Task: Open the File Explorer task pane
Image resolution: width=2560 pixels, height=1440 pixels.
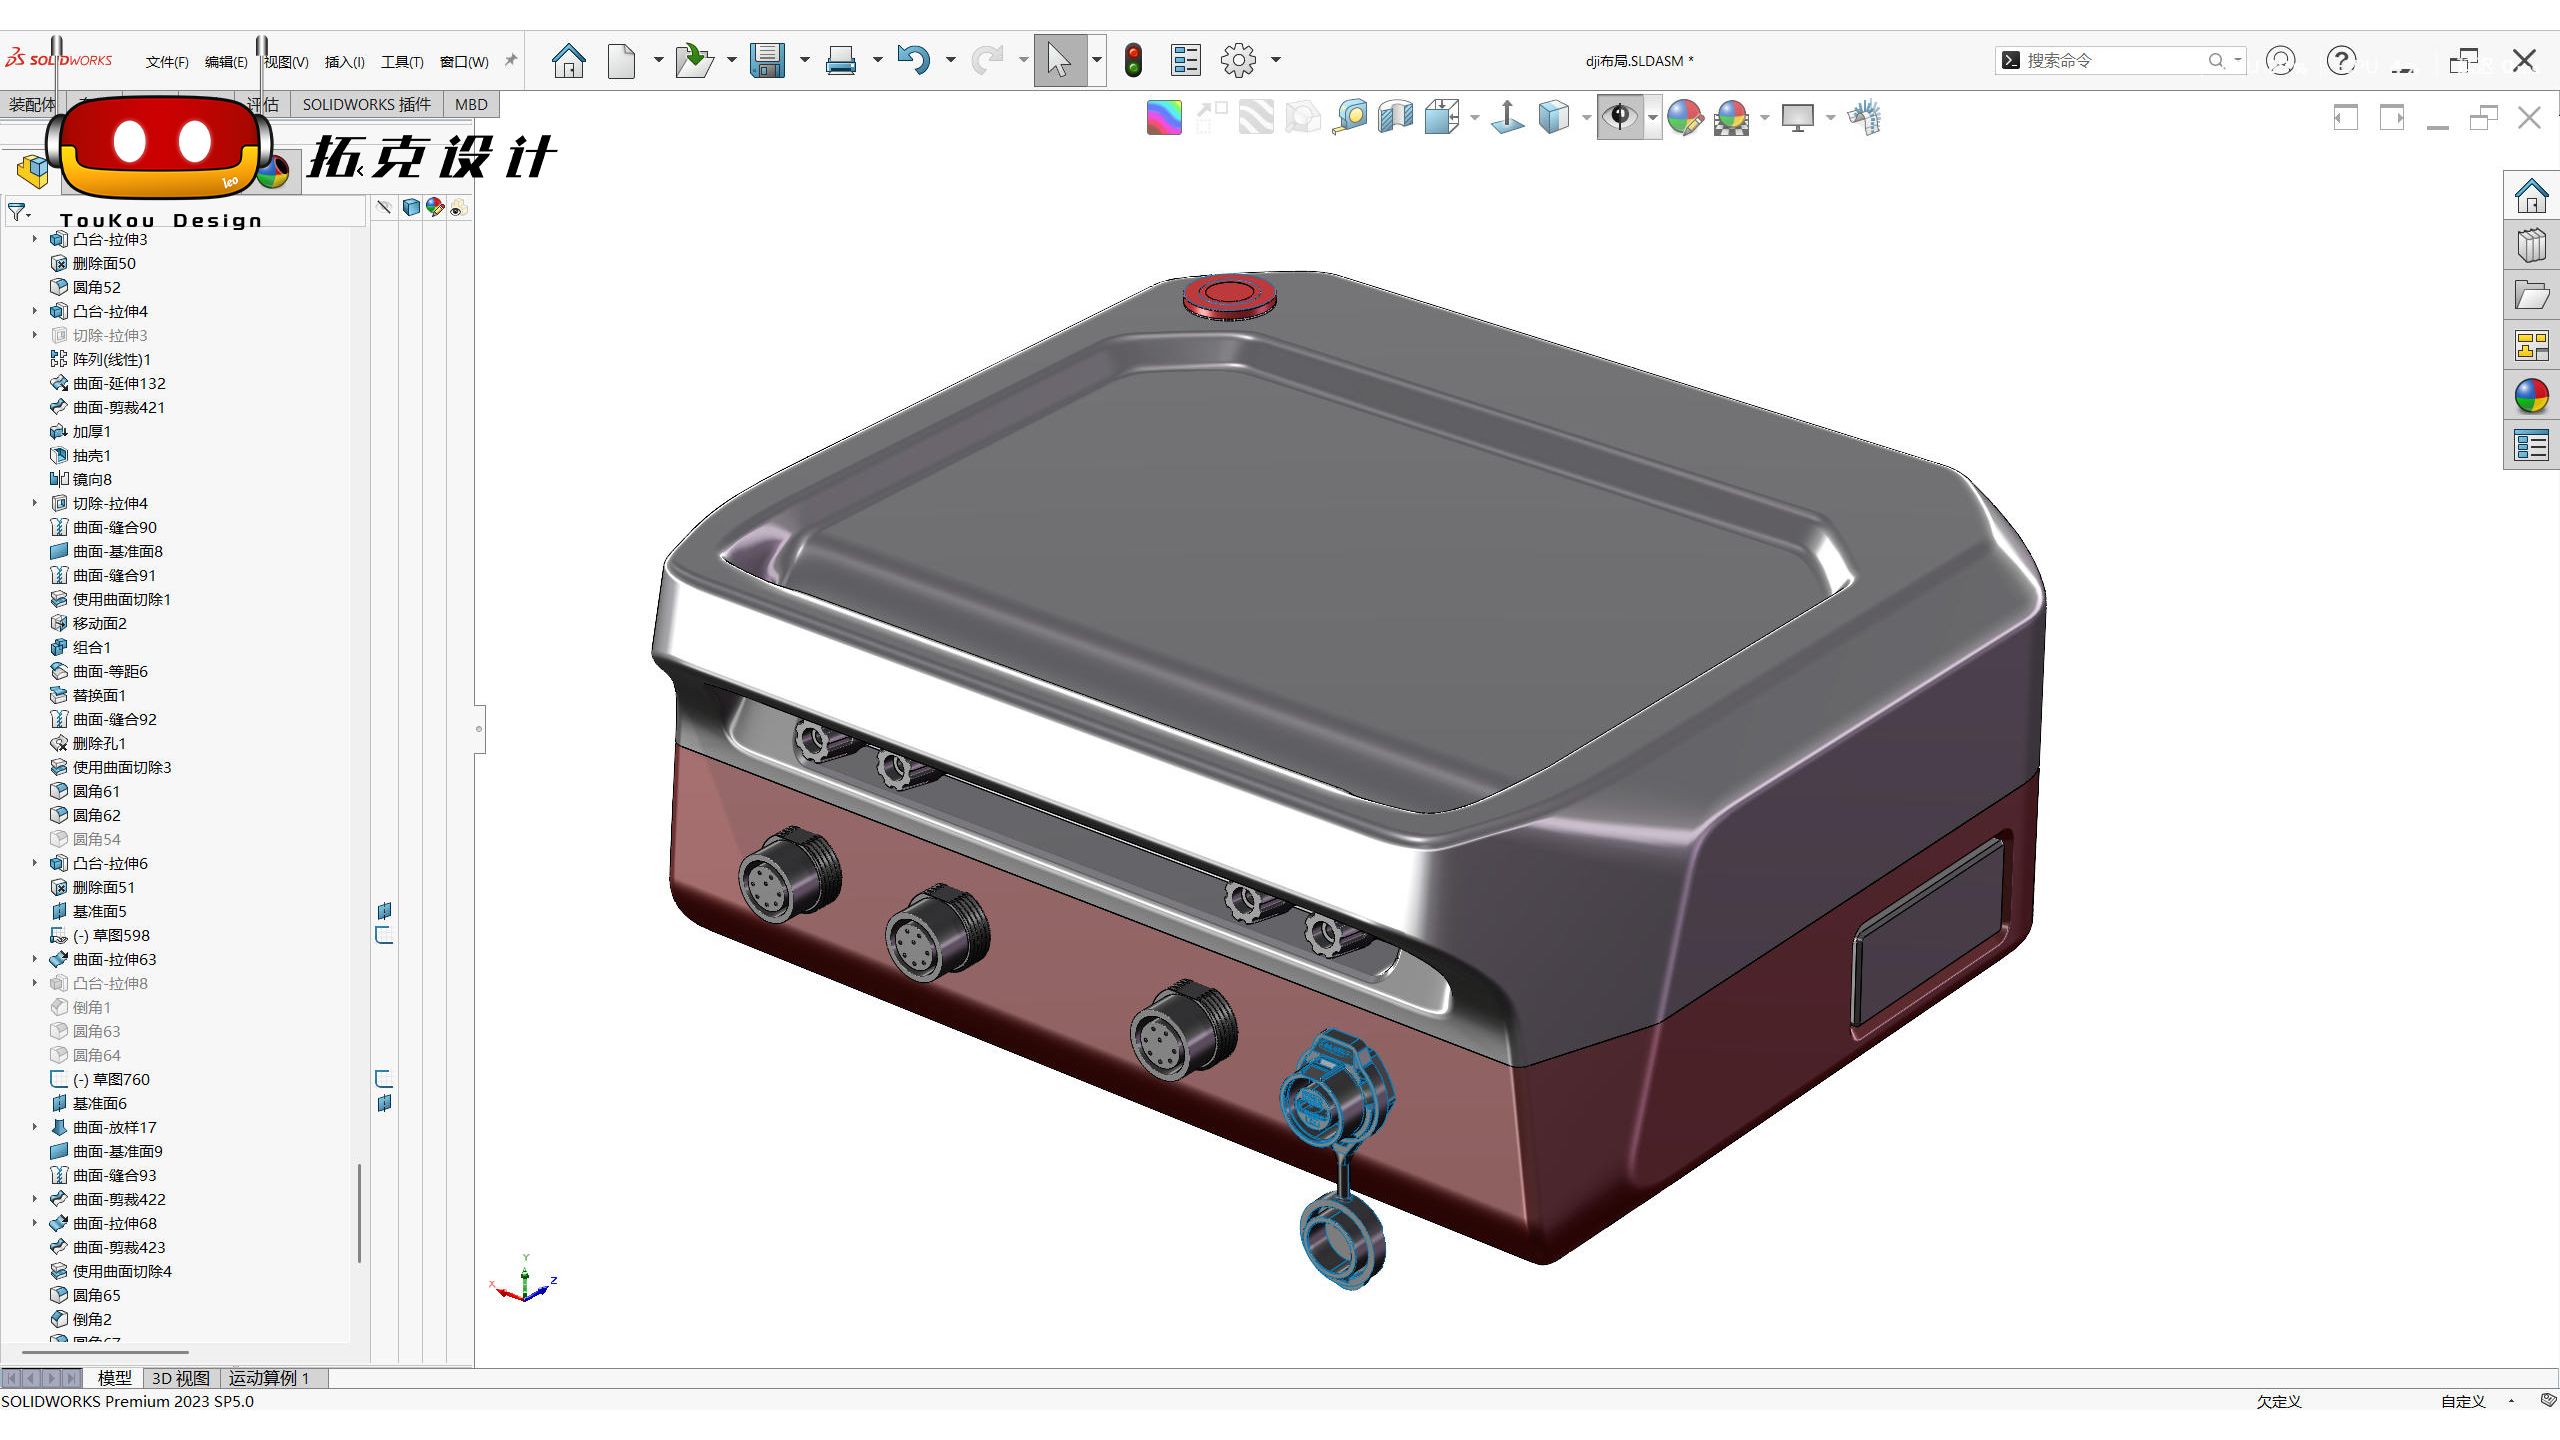Action: 2532,294
